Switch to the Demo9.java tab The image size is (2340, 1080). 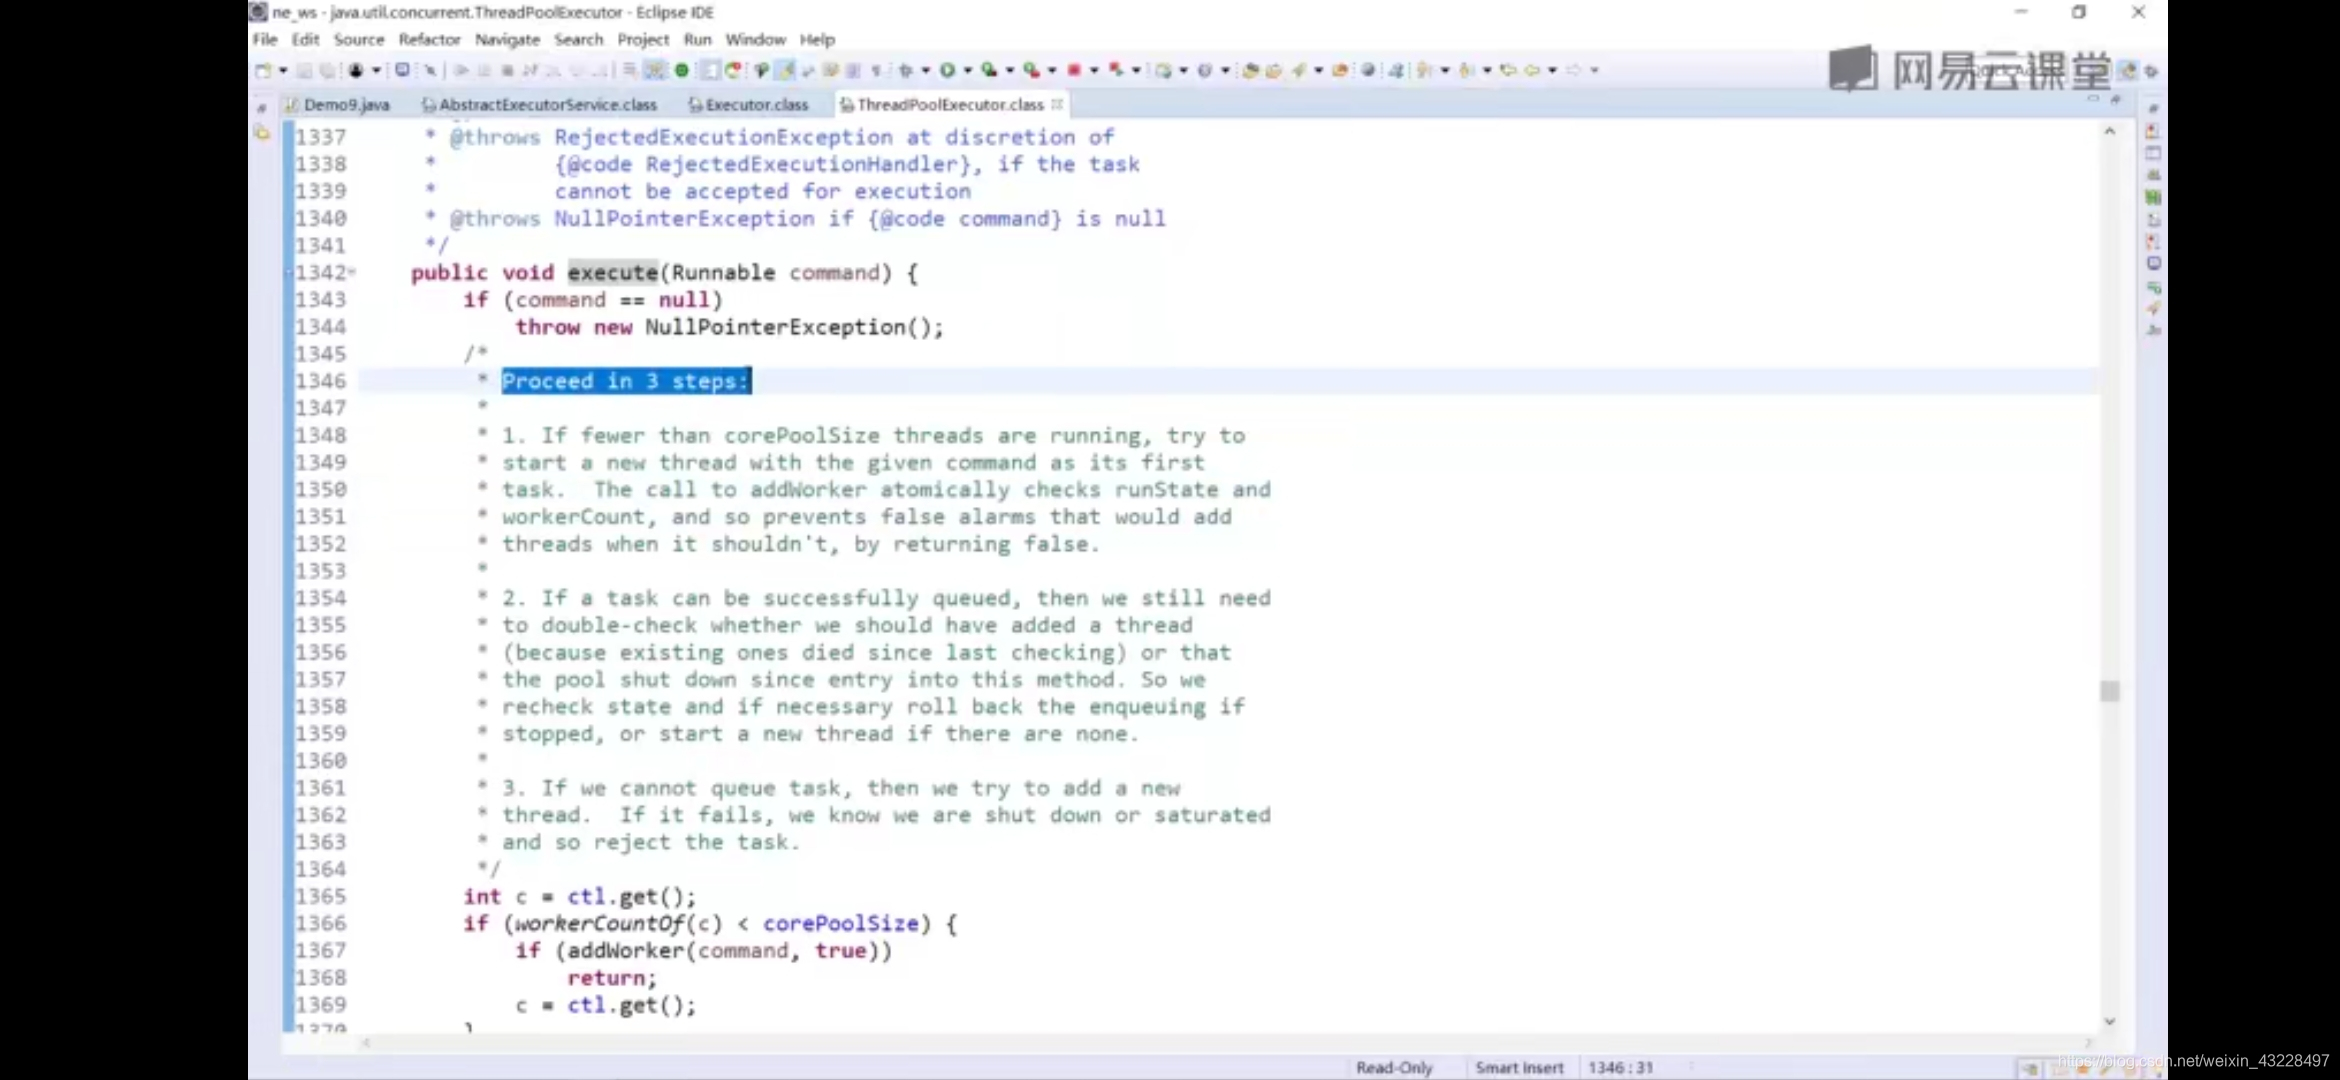[x=338, y=104]
